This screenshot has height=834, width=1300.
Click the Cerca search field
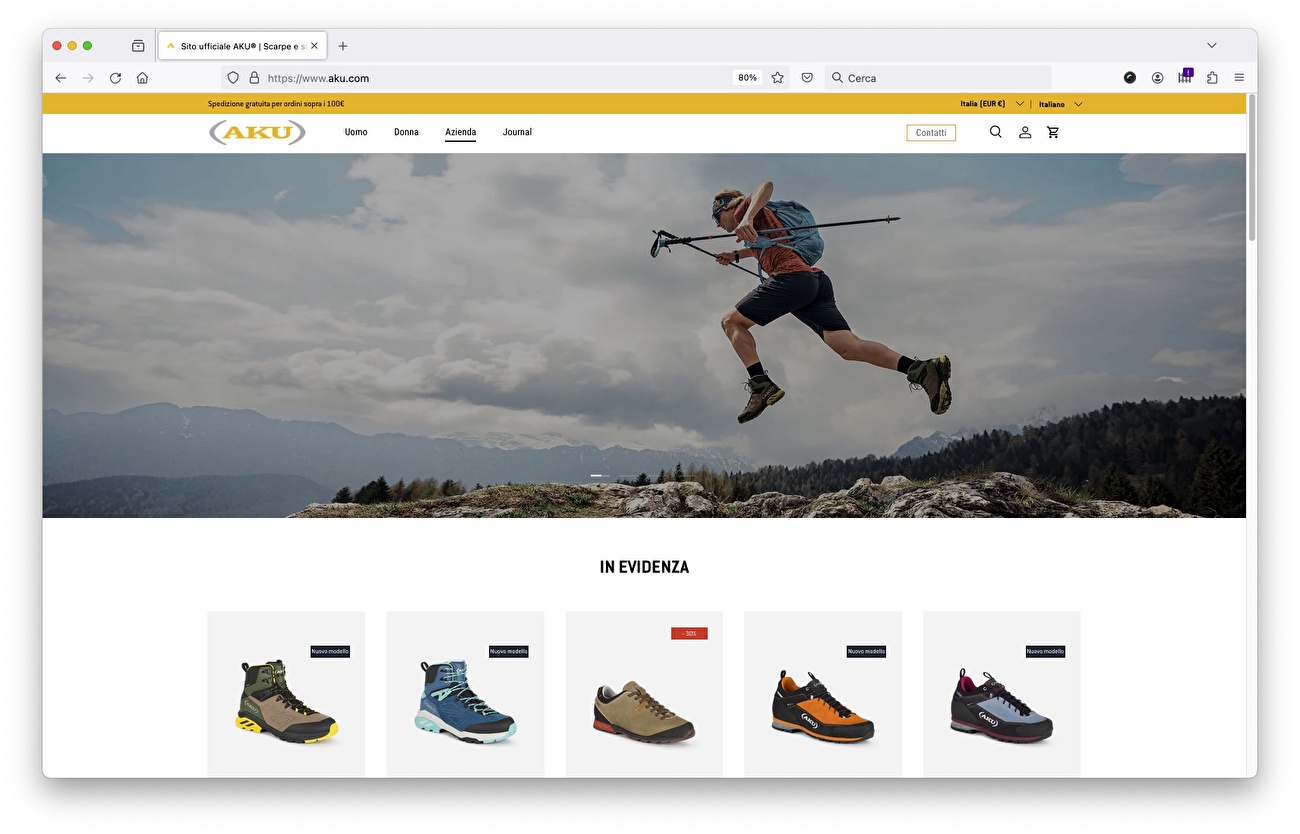[x=938, y=78]
